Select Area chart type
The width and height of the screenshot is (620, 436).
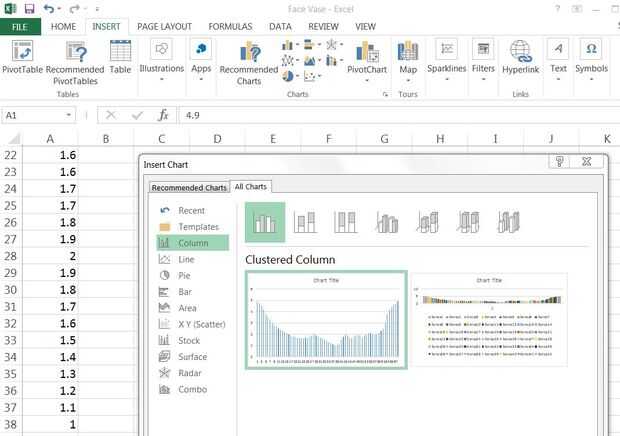(x=192, y=308)
